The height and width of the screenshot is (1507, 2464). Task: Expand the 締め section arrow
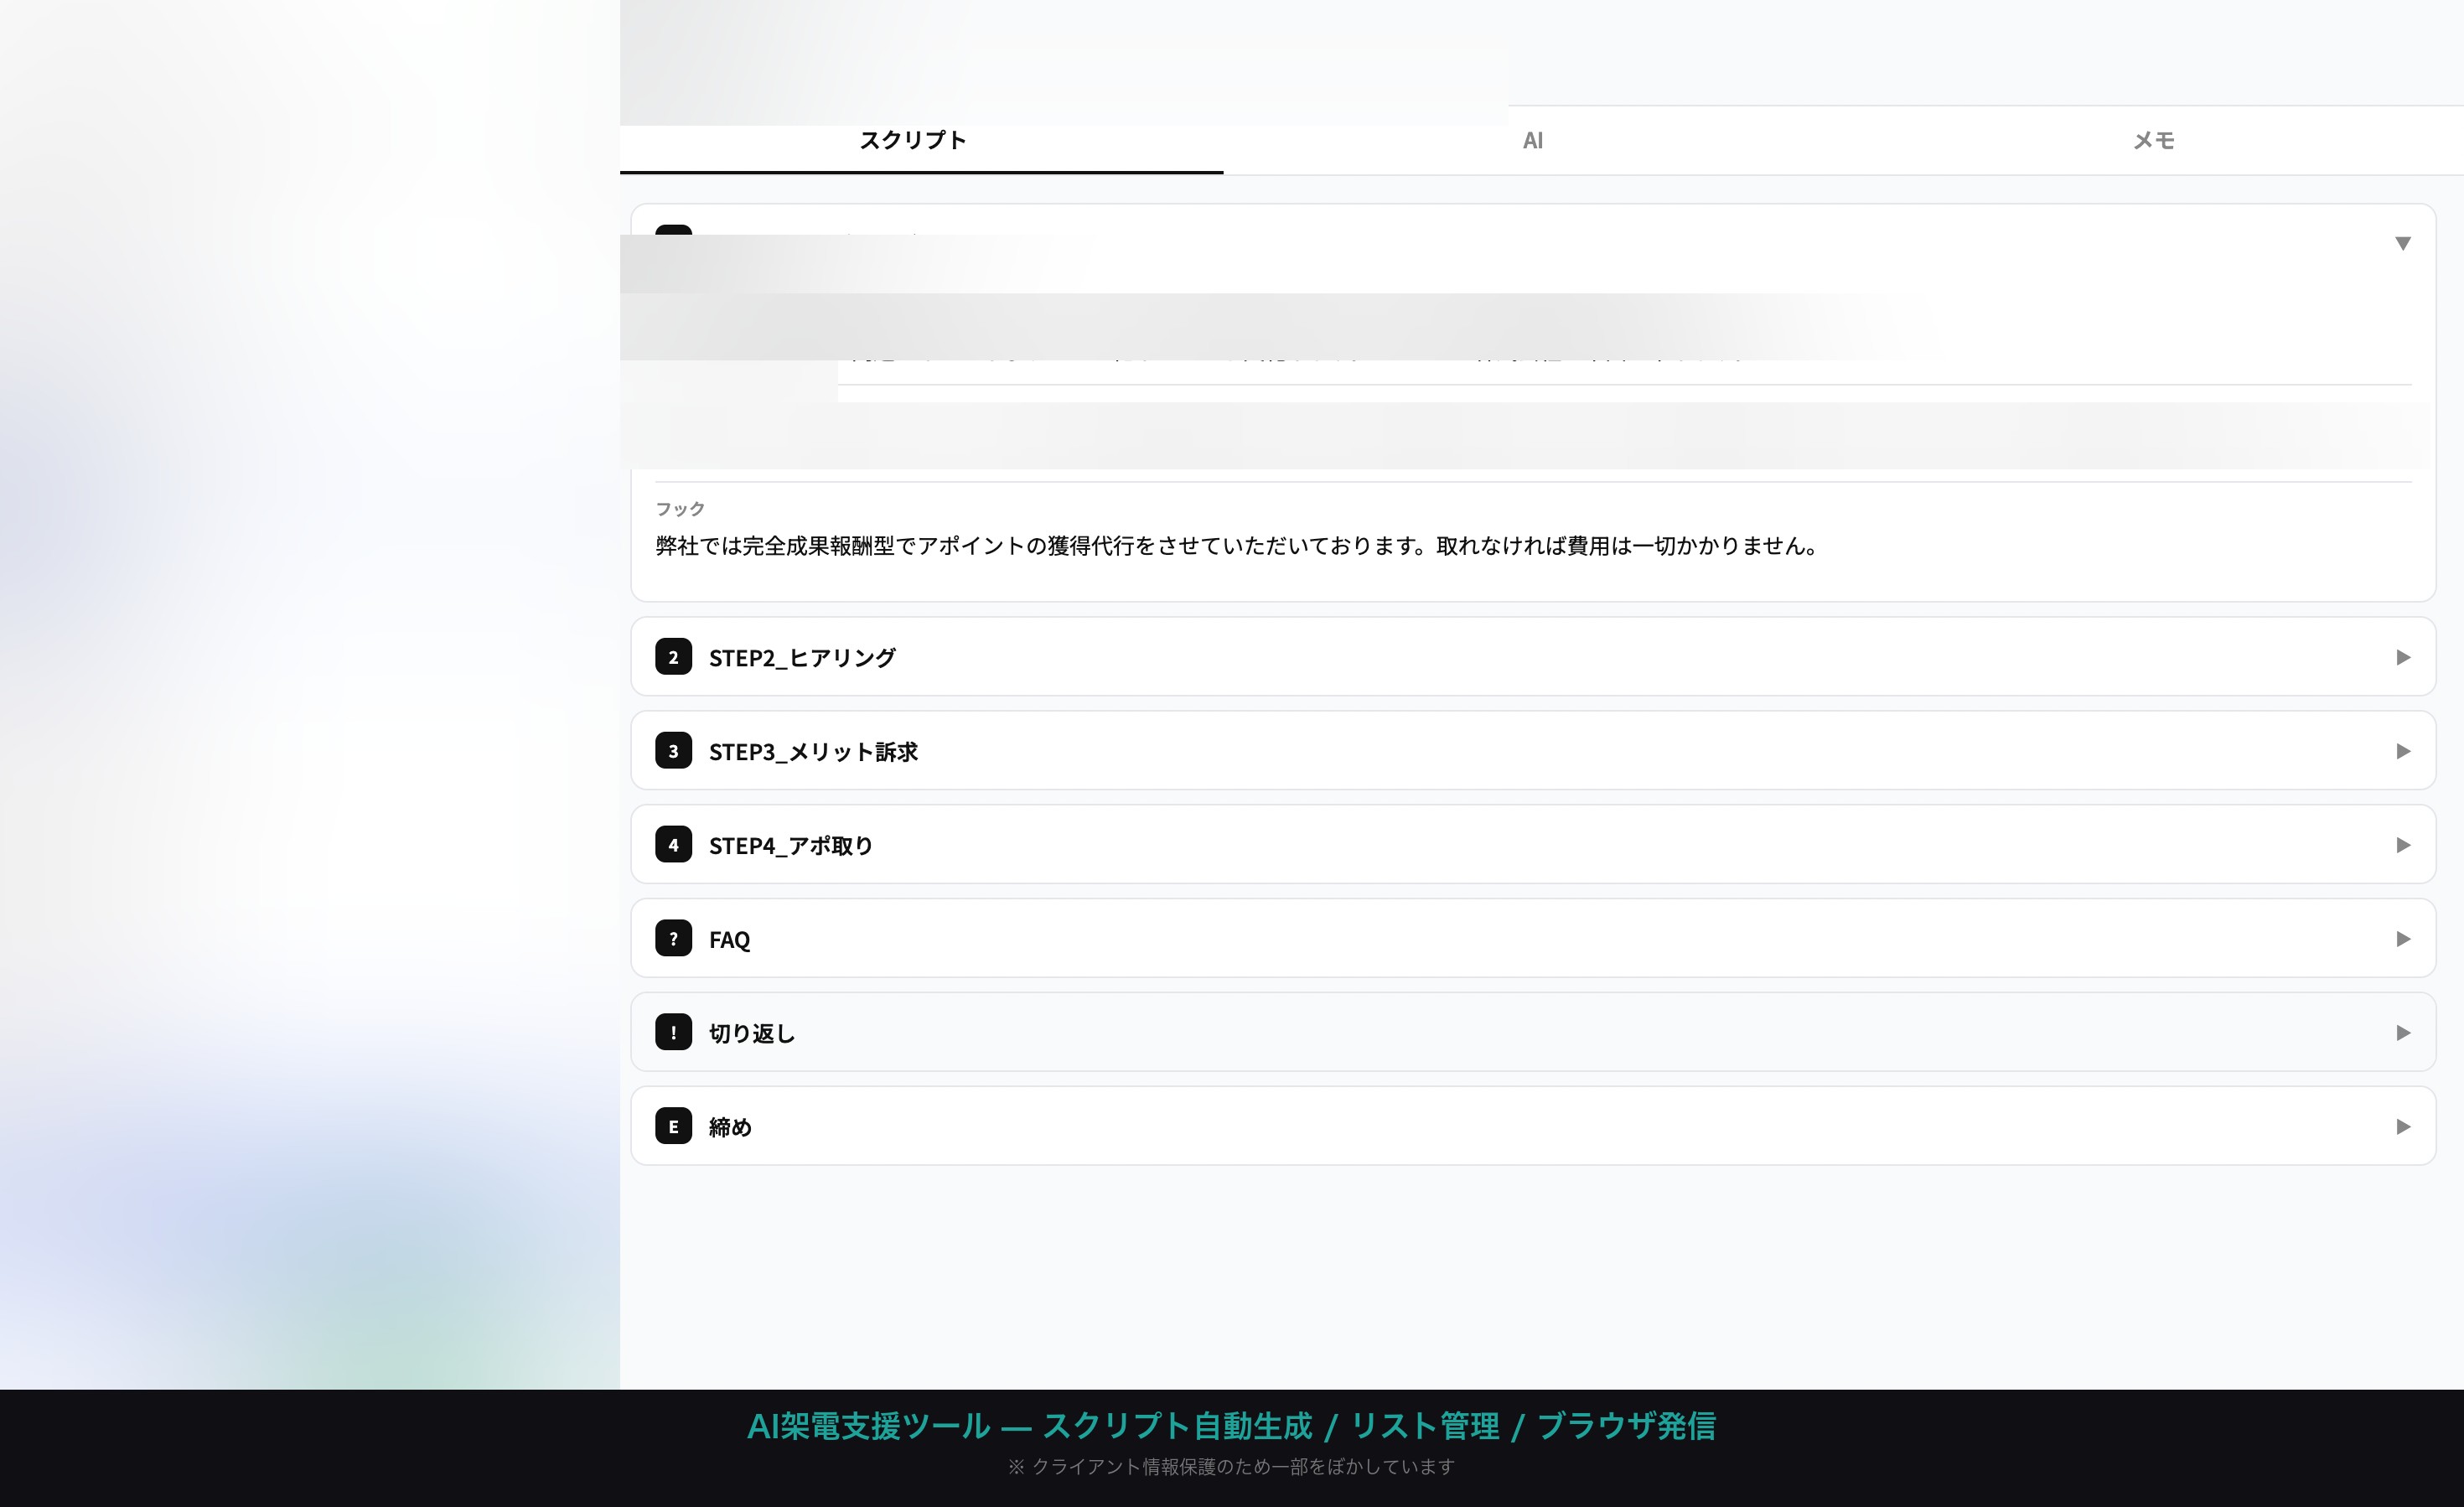[x=2402, y=1127]
